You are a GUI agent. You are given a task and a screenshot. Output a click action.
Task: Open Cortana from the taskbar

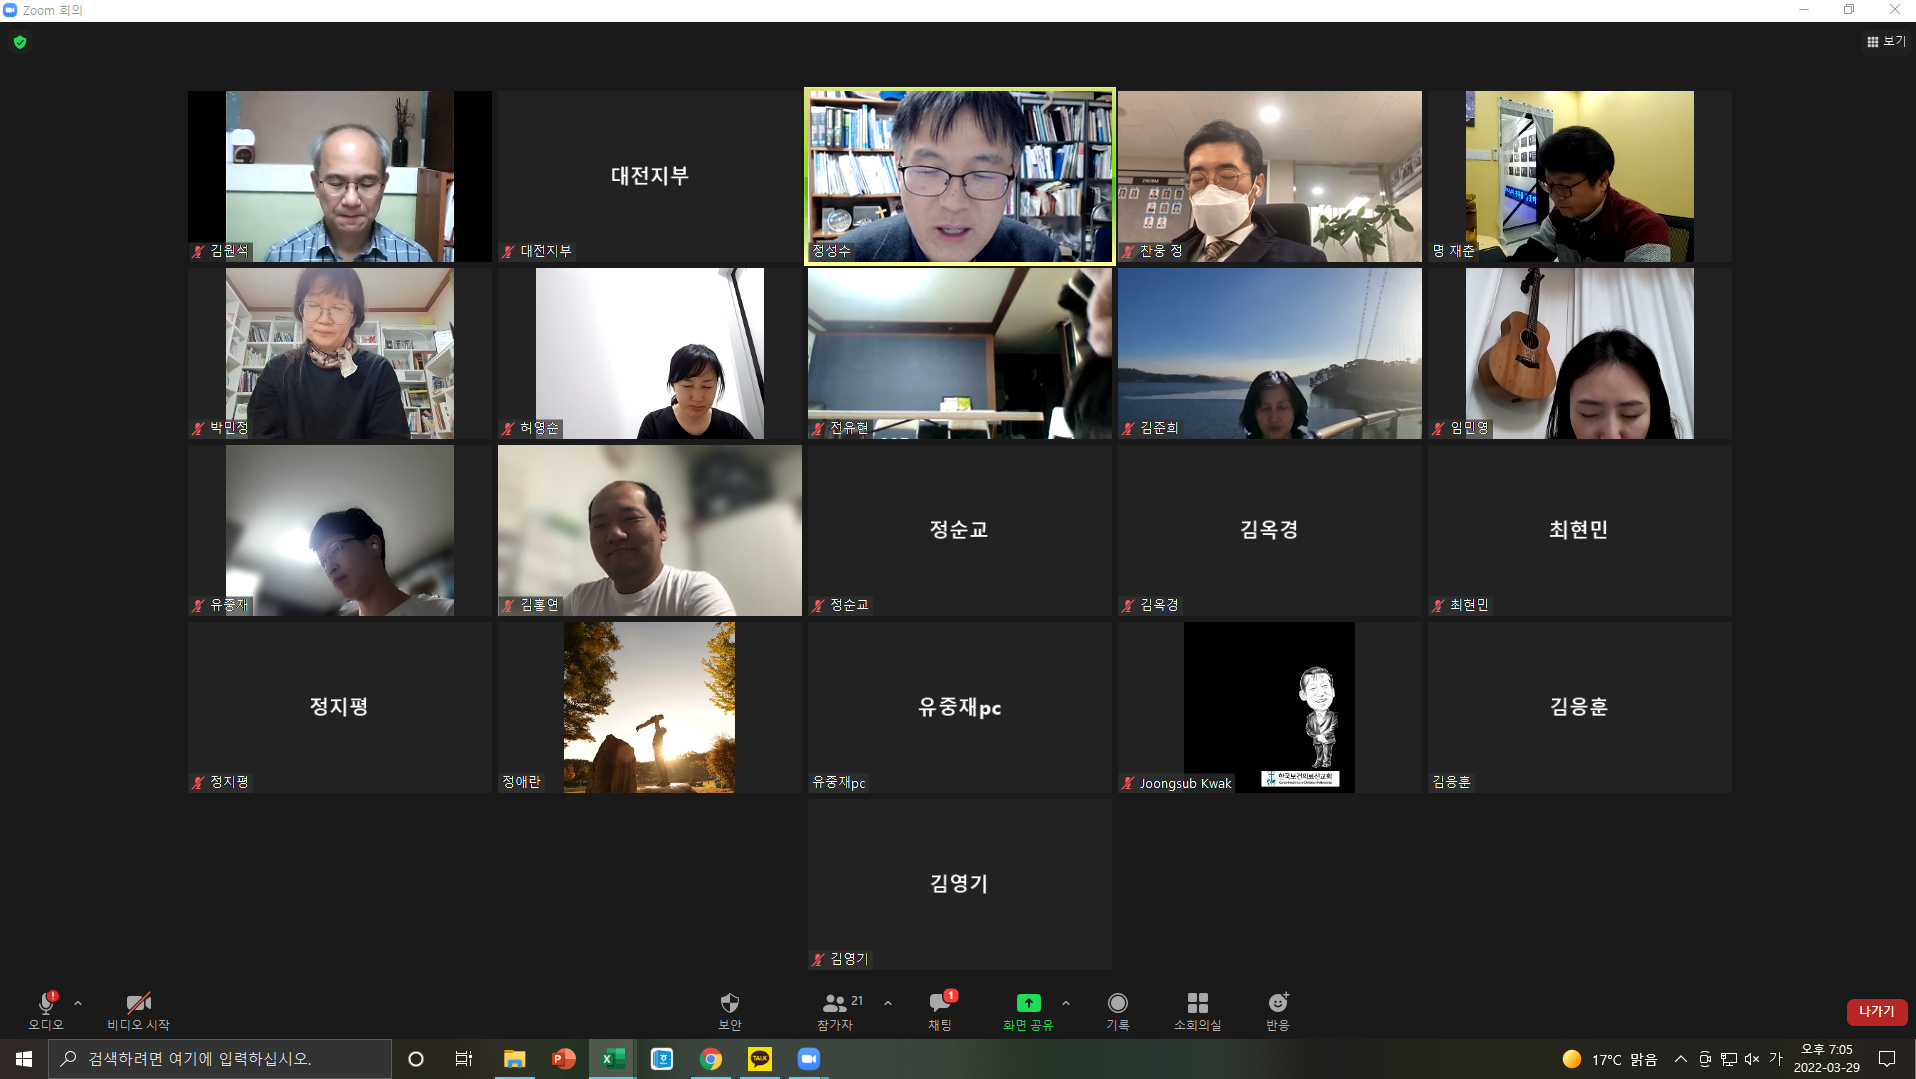point(416,1059)
